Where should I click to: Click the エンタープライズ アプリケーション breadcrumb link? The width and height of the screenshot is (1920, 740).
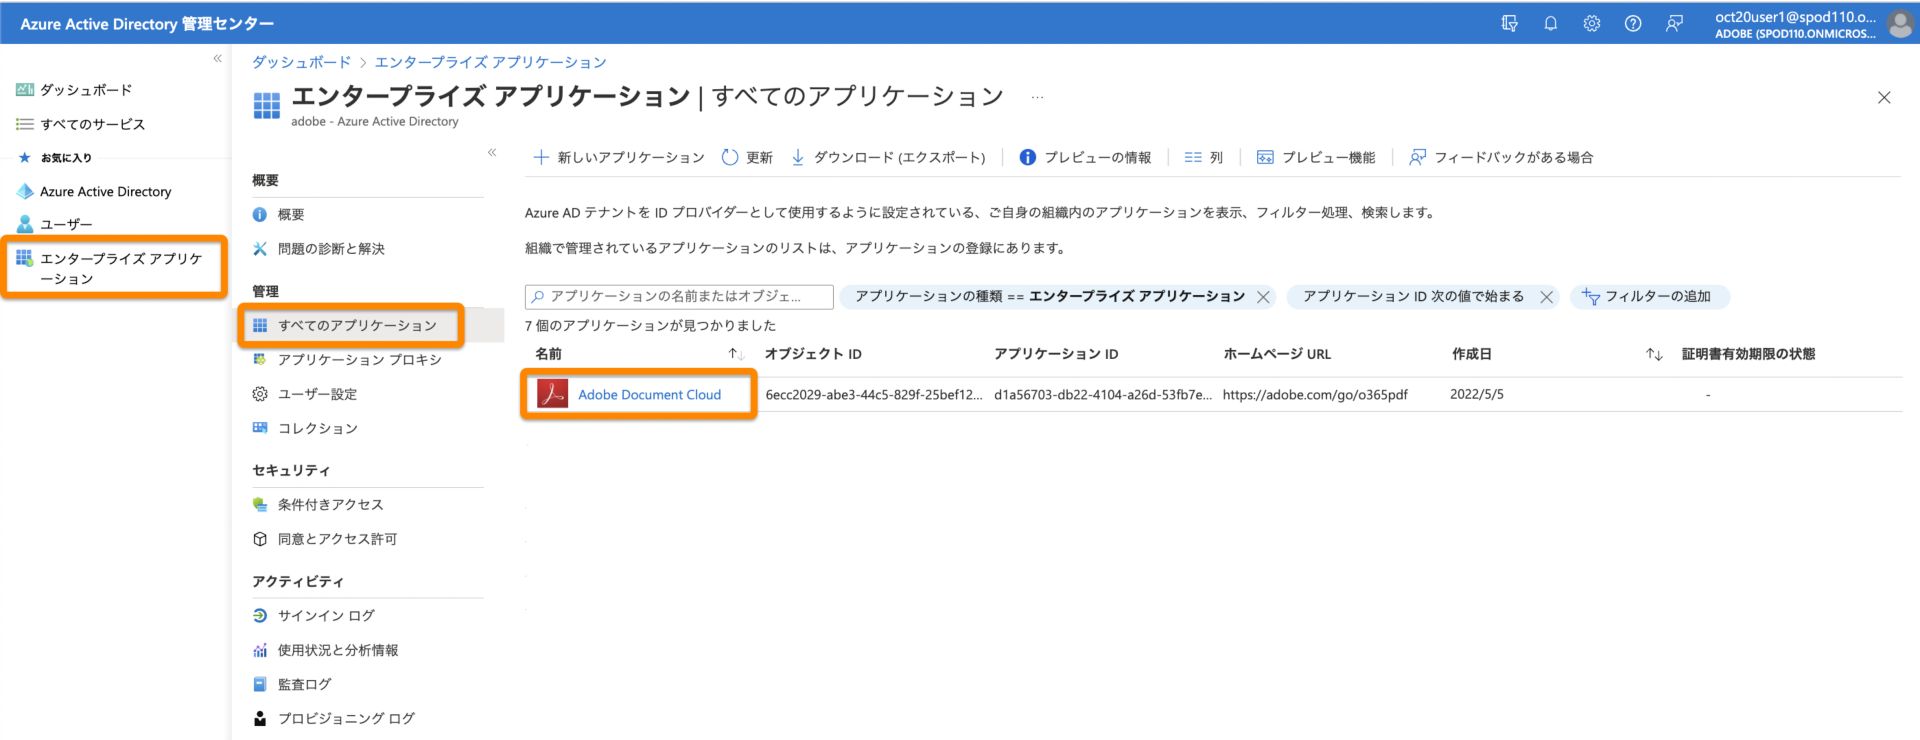click(490, 62)
